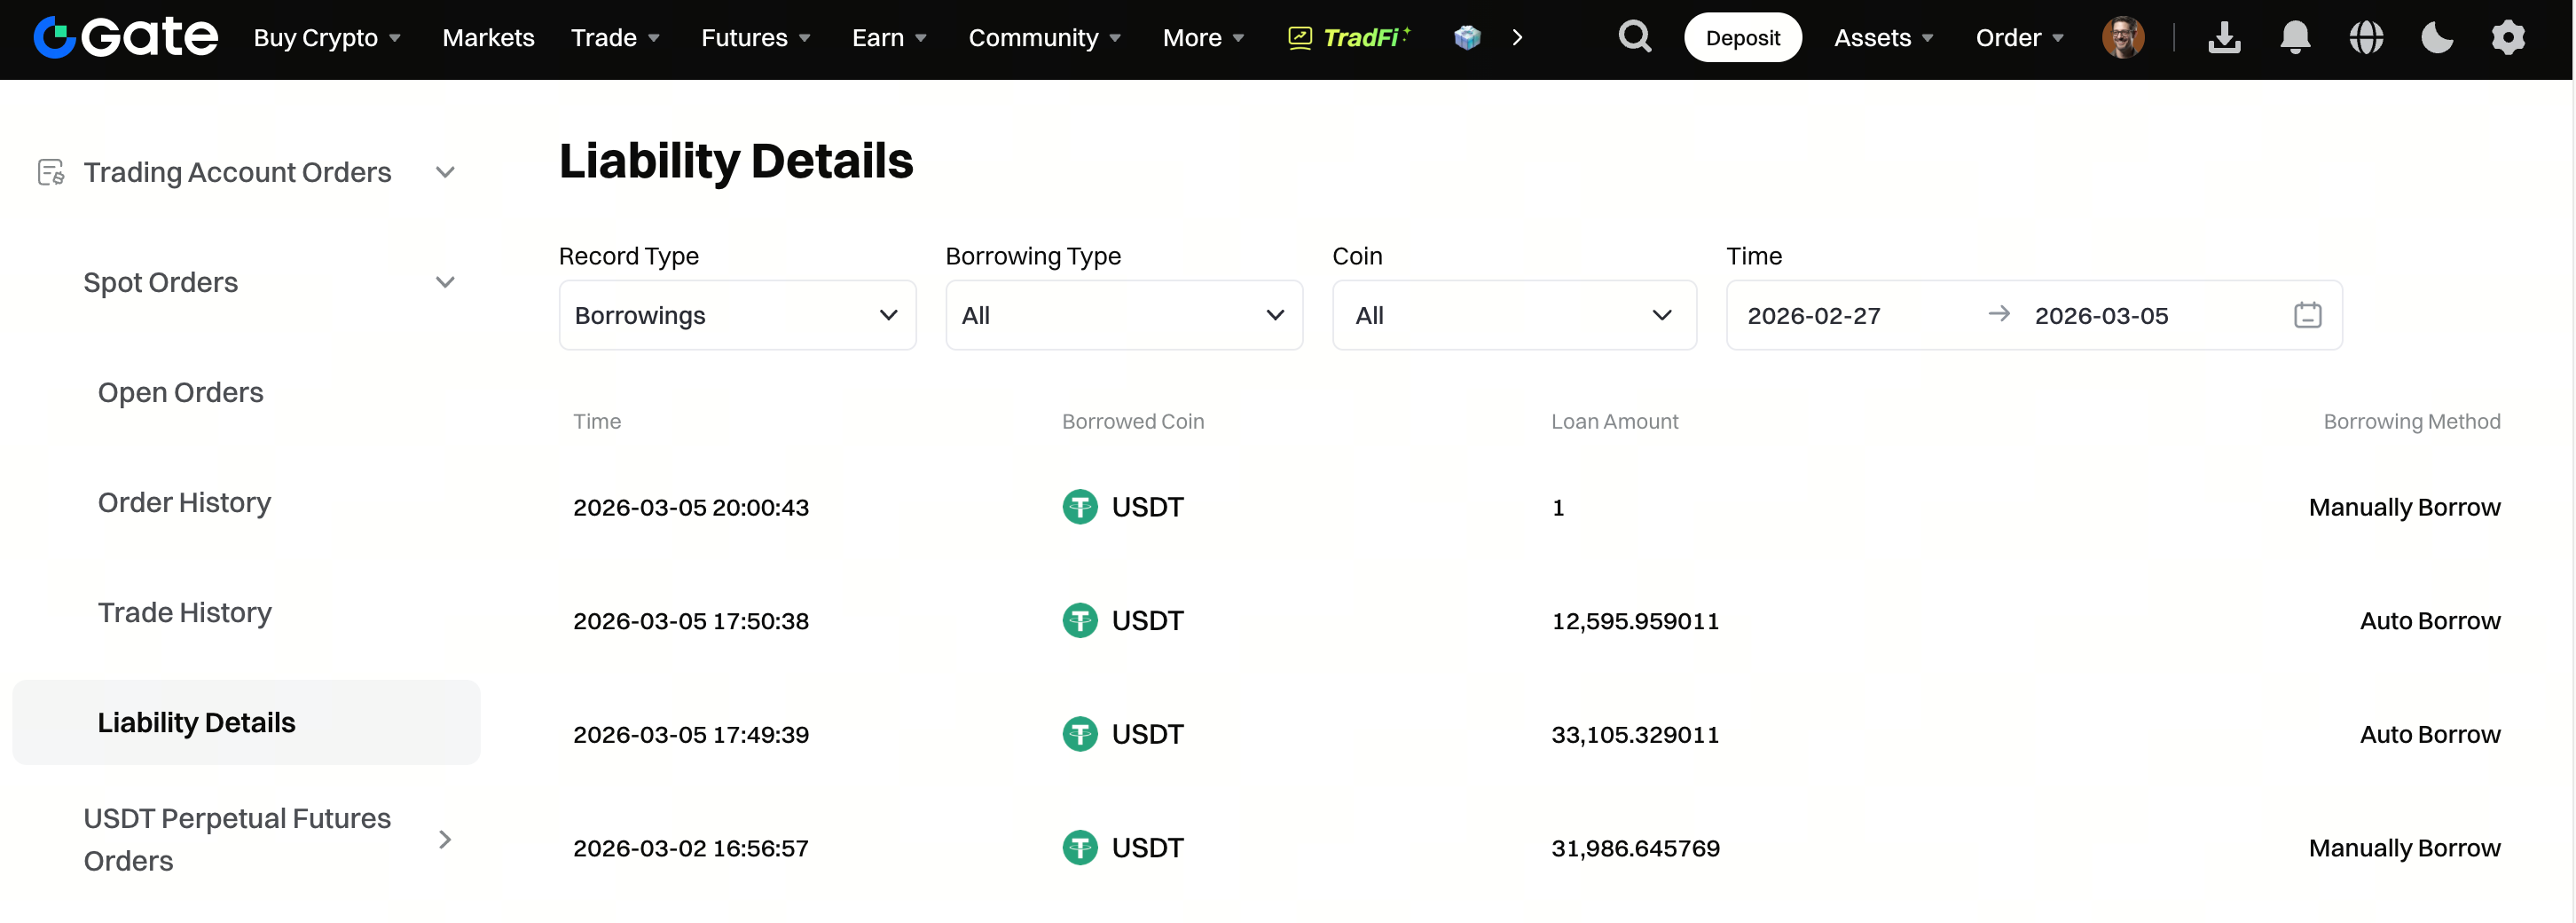The height and width of the screenshot is (923, 2576).
Task: Open the TradFi link
Action: (1349, 38)
